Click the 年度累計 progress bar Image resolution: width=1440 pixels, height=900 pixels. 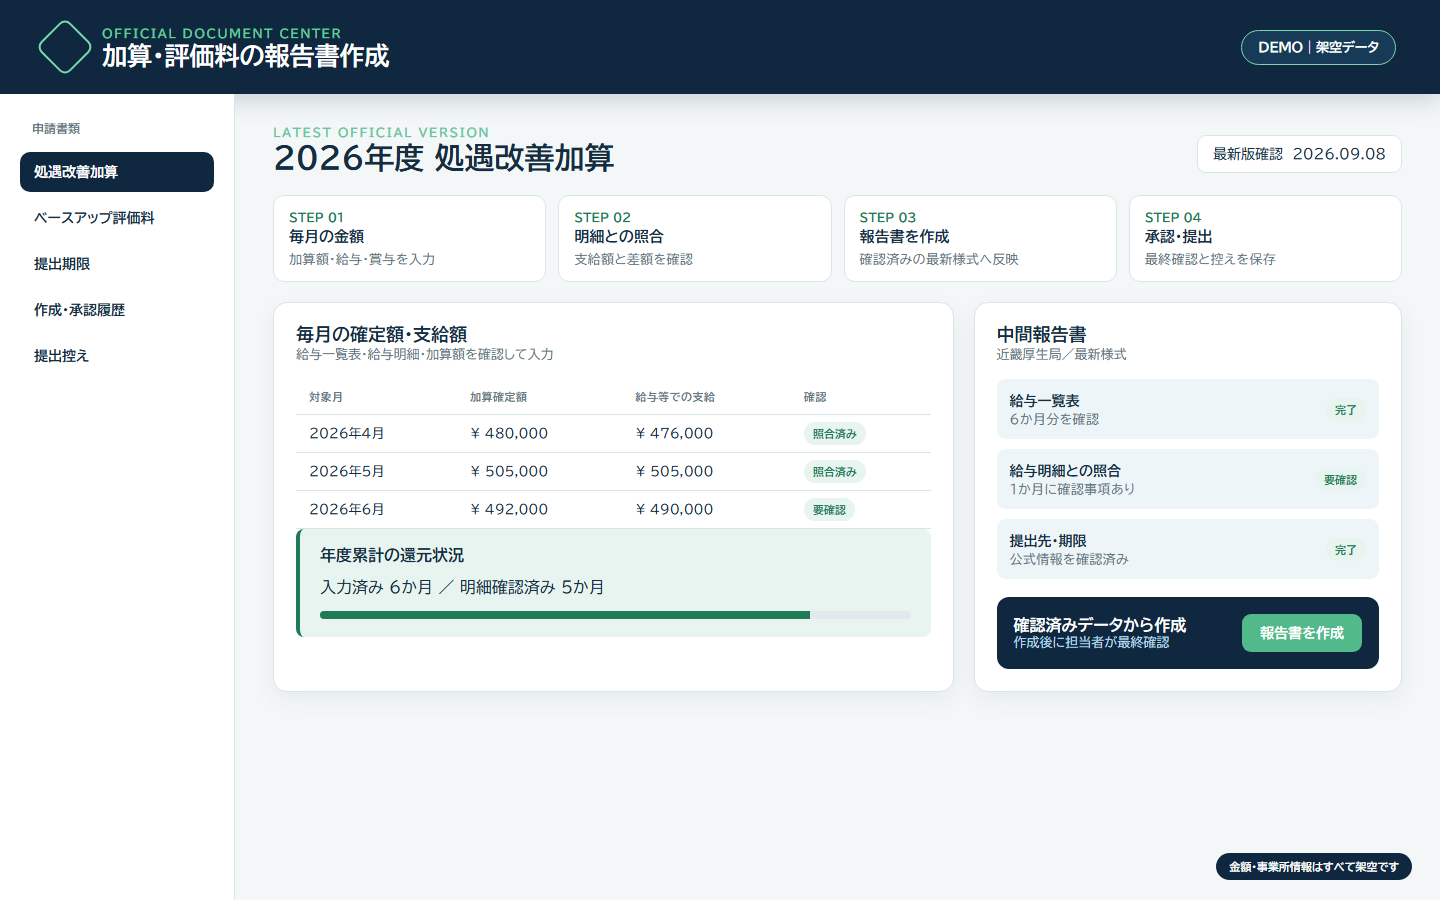pos(615,615)
